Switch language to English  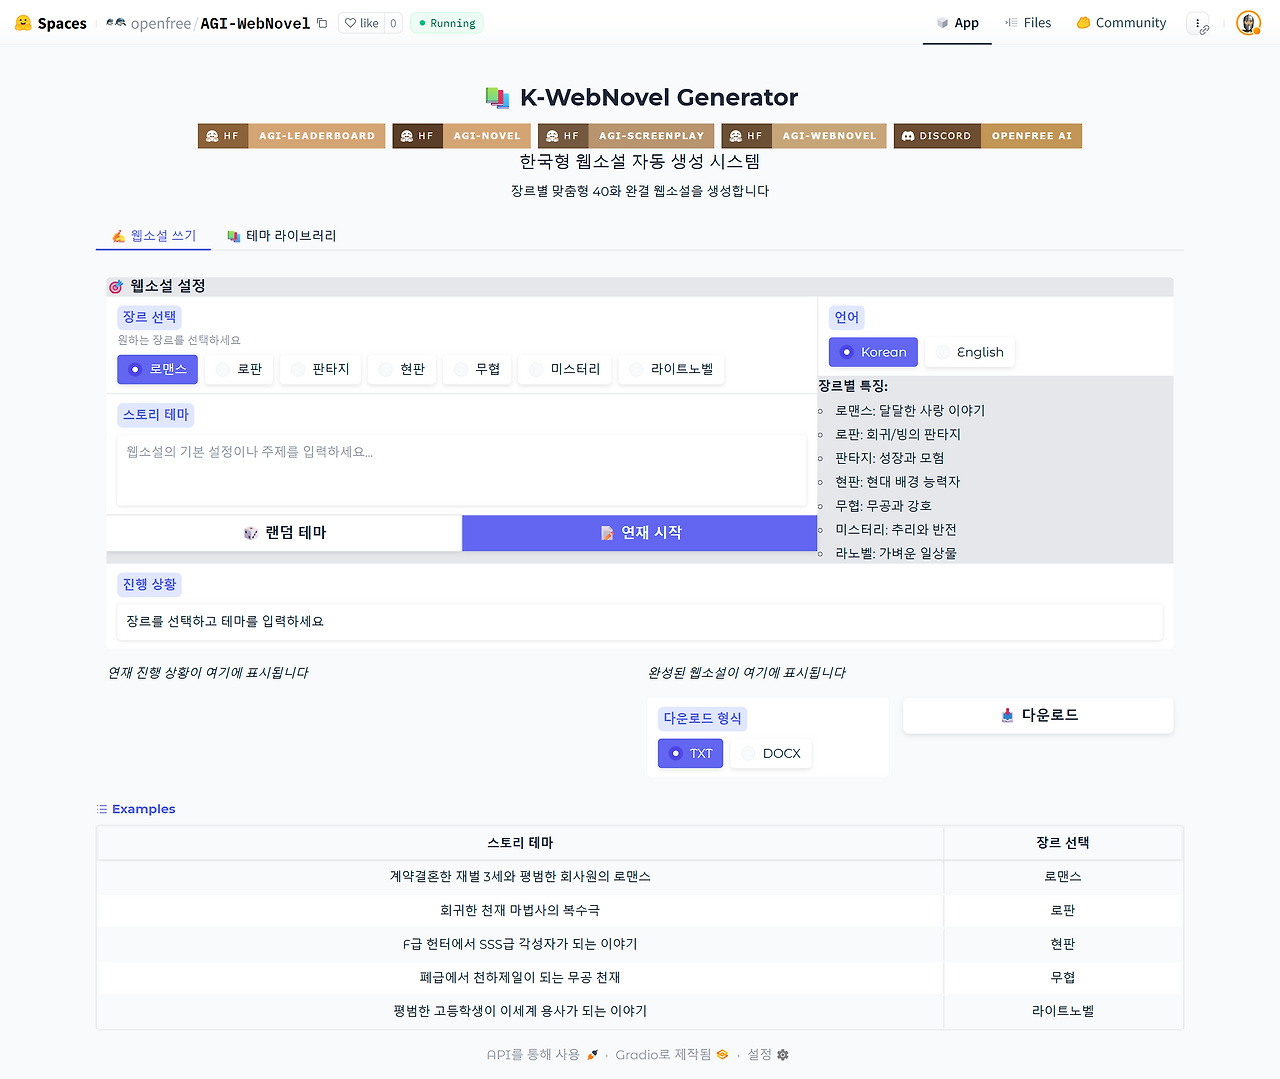pos(969,351)
